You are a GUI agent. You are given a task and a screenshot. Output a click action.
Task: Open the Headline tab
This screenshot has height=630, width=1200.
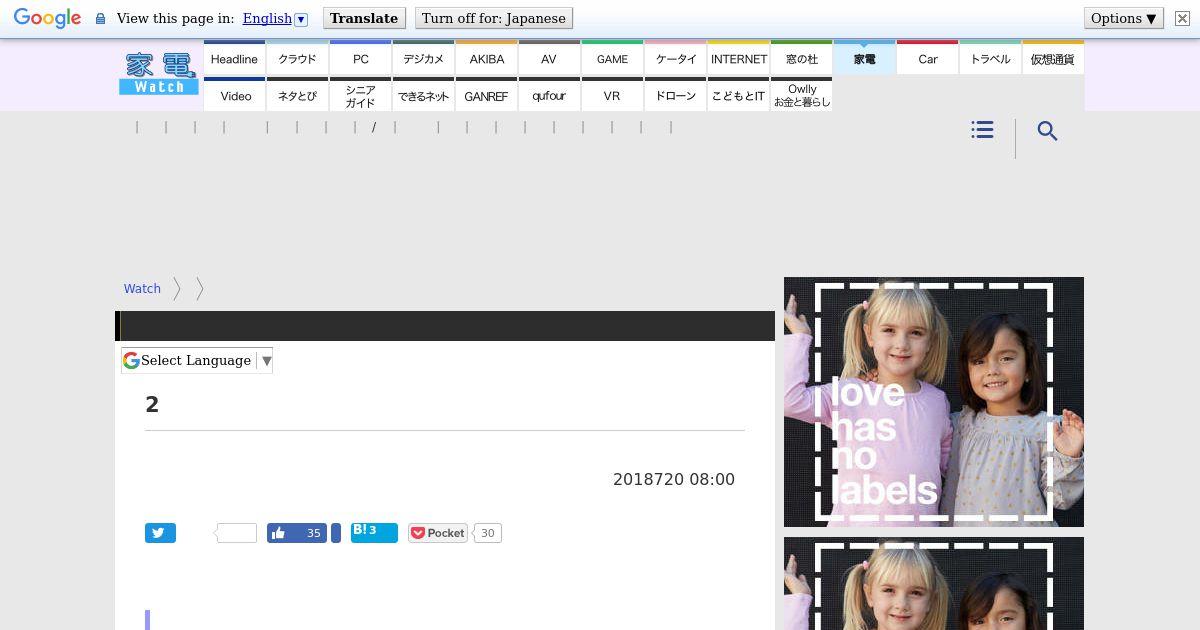coord(234,58)
